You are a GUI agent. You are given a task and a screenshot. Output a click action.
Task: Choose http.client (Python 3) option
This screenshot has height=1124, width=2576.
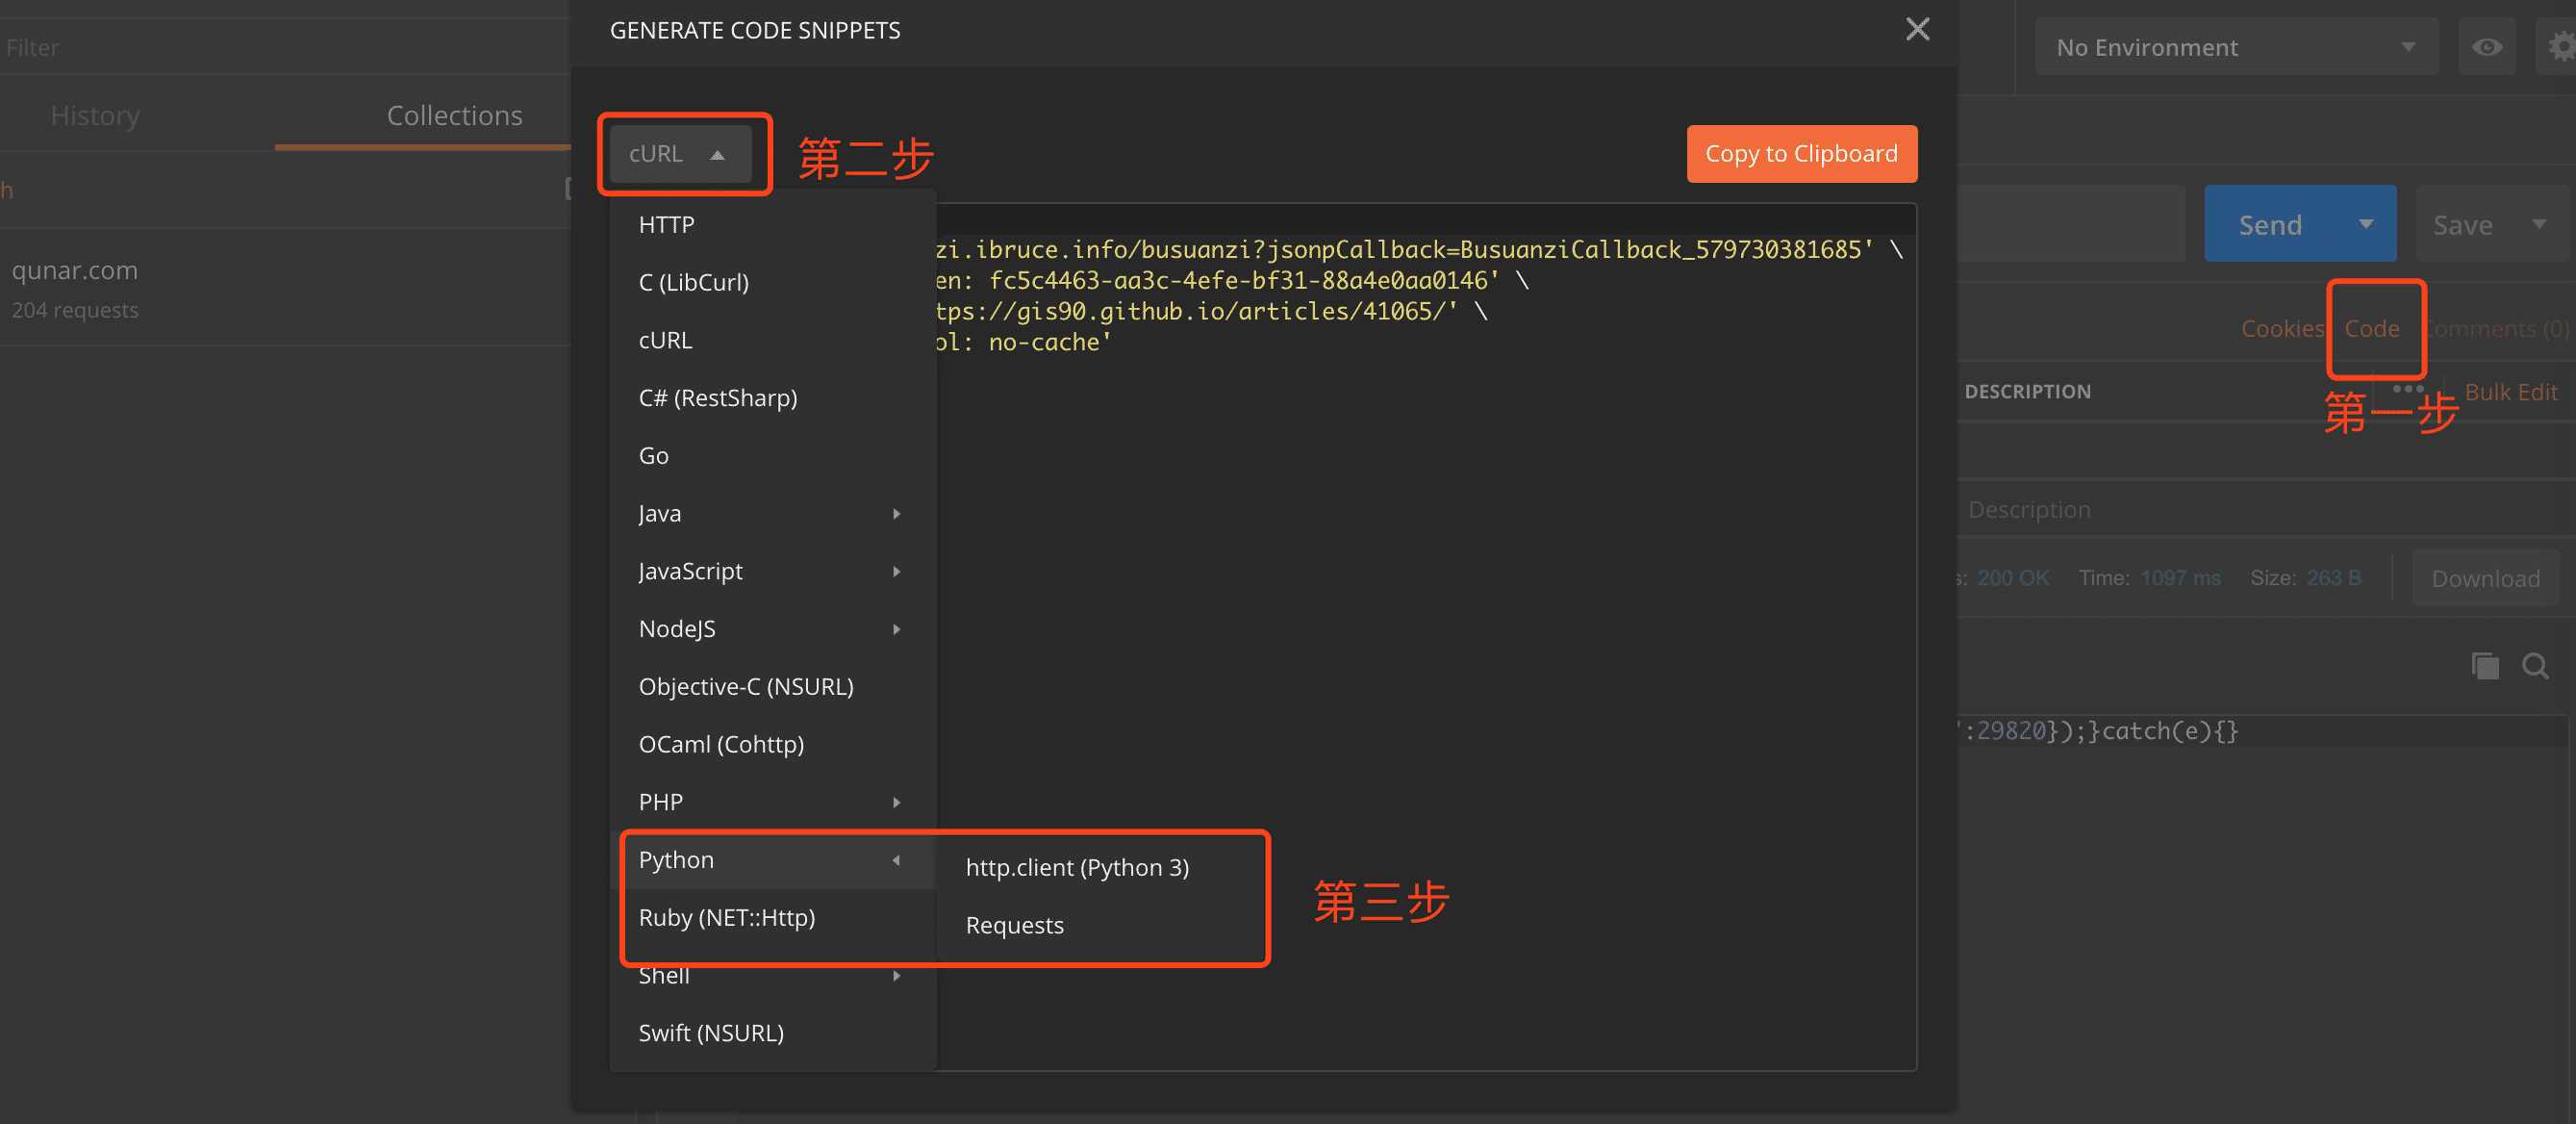[x=1076, y=867]
